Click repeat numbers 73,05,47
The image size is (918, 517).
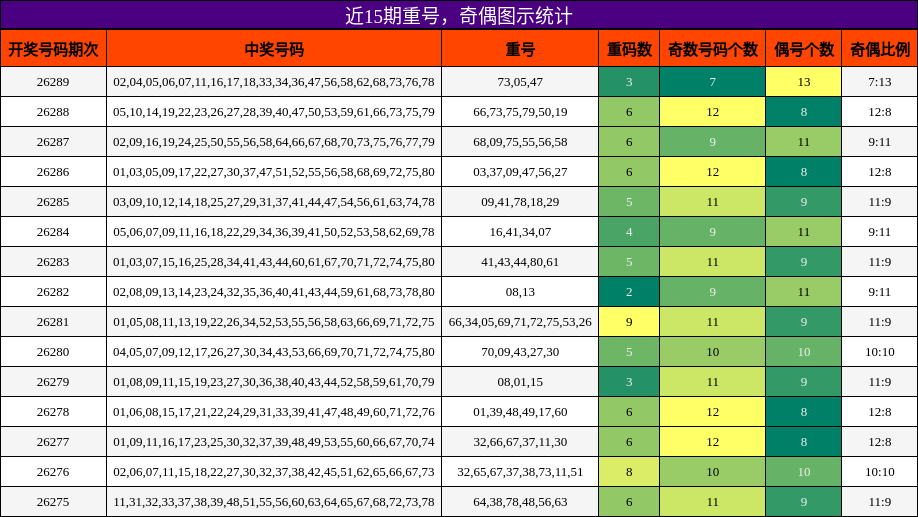(520, 82)
